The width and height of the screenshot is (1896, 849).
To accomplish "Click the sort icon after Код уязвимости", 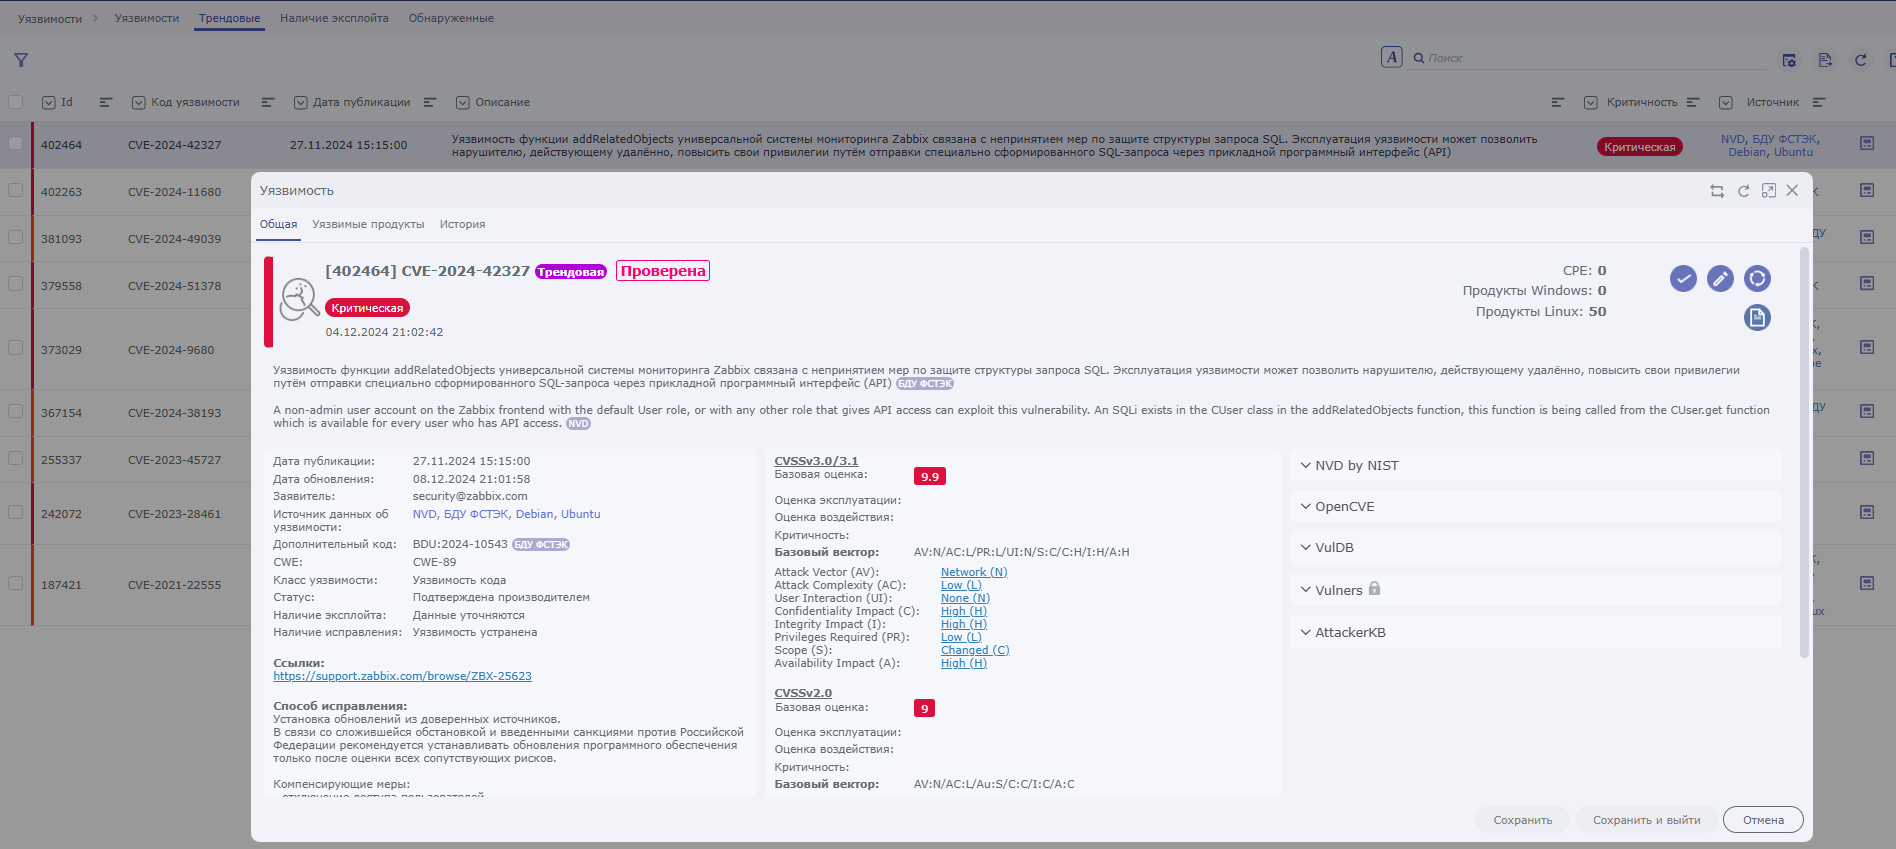I will tap(267, 102).
